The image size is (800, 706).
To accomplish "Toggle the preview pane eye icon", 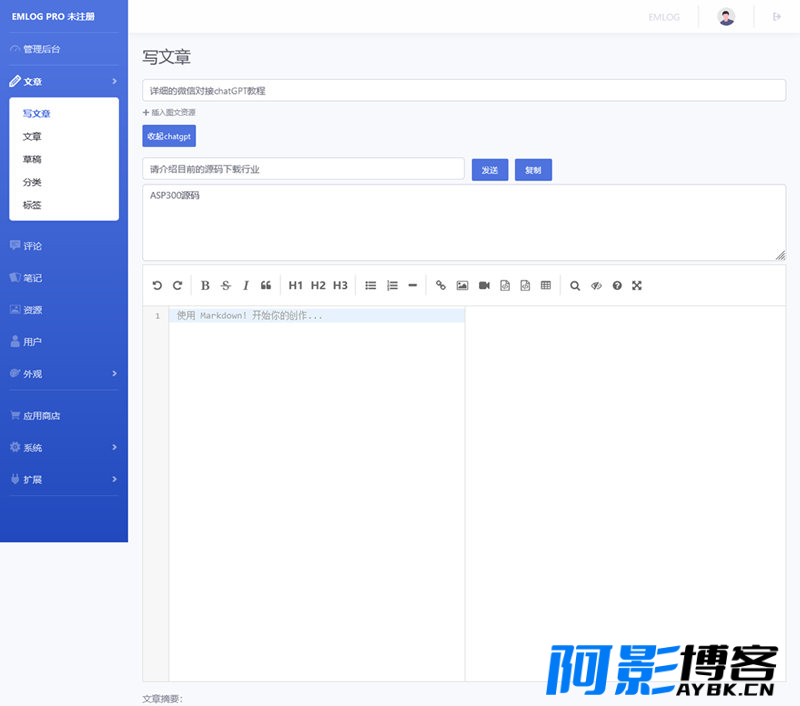I will click(x=596, y=286).
